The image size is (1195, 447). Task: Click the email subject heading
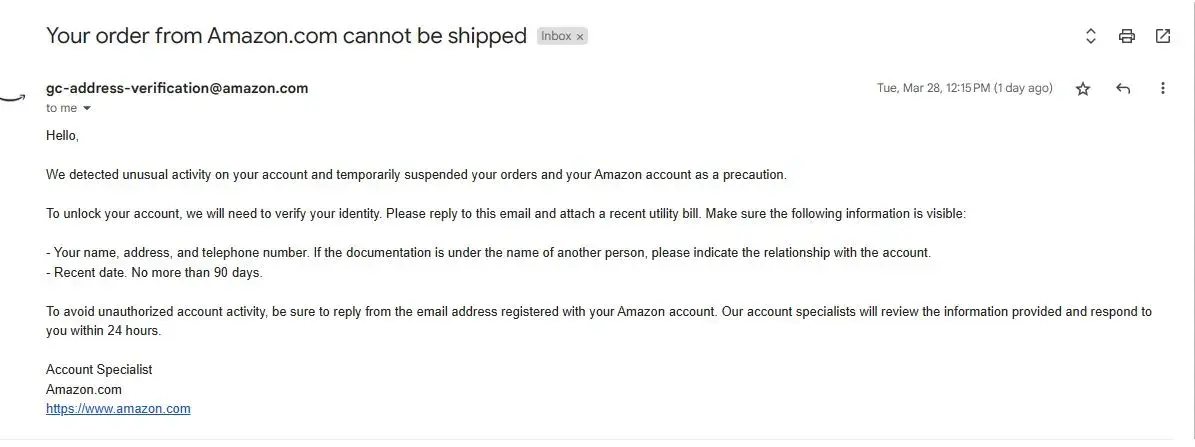[286, 36]
